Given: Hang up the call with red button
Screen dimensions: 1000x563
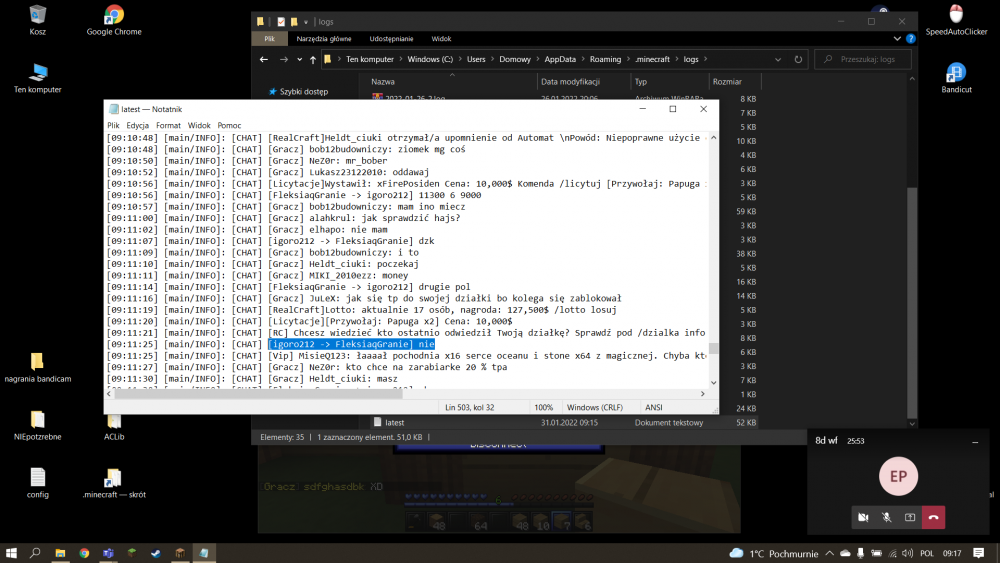Looking at the screenshot, I should click(x=933, y=517).
